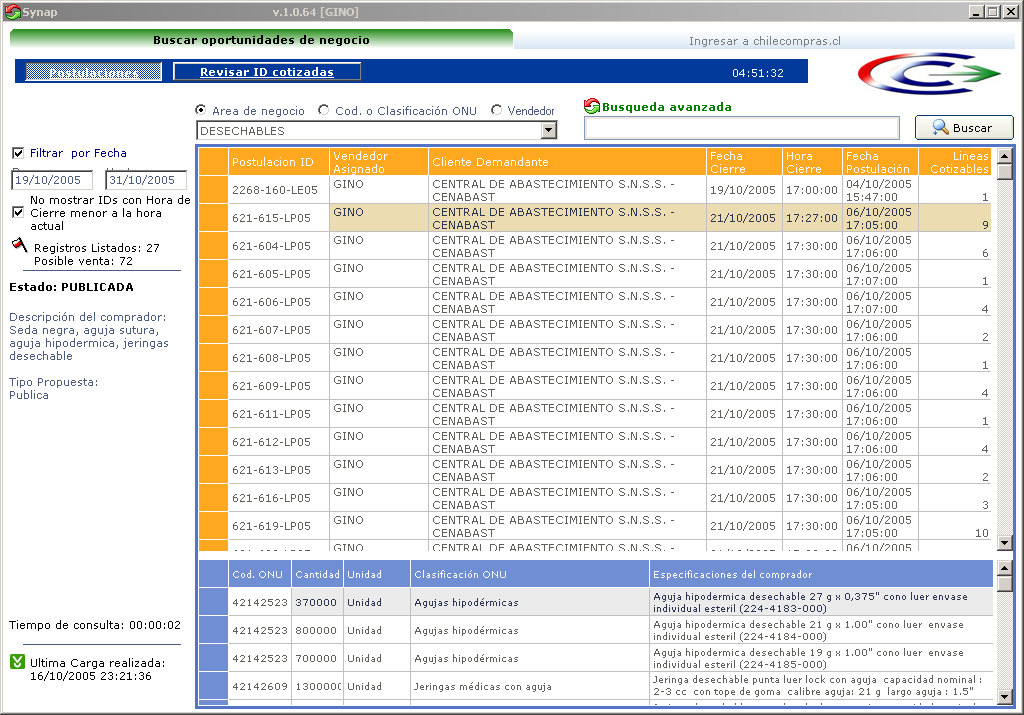Viewport: 1024px width, 715px height.
Task: Switch to Ingresar a chilecompras.cl tab
Action: [765, 40]
